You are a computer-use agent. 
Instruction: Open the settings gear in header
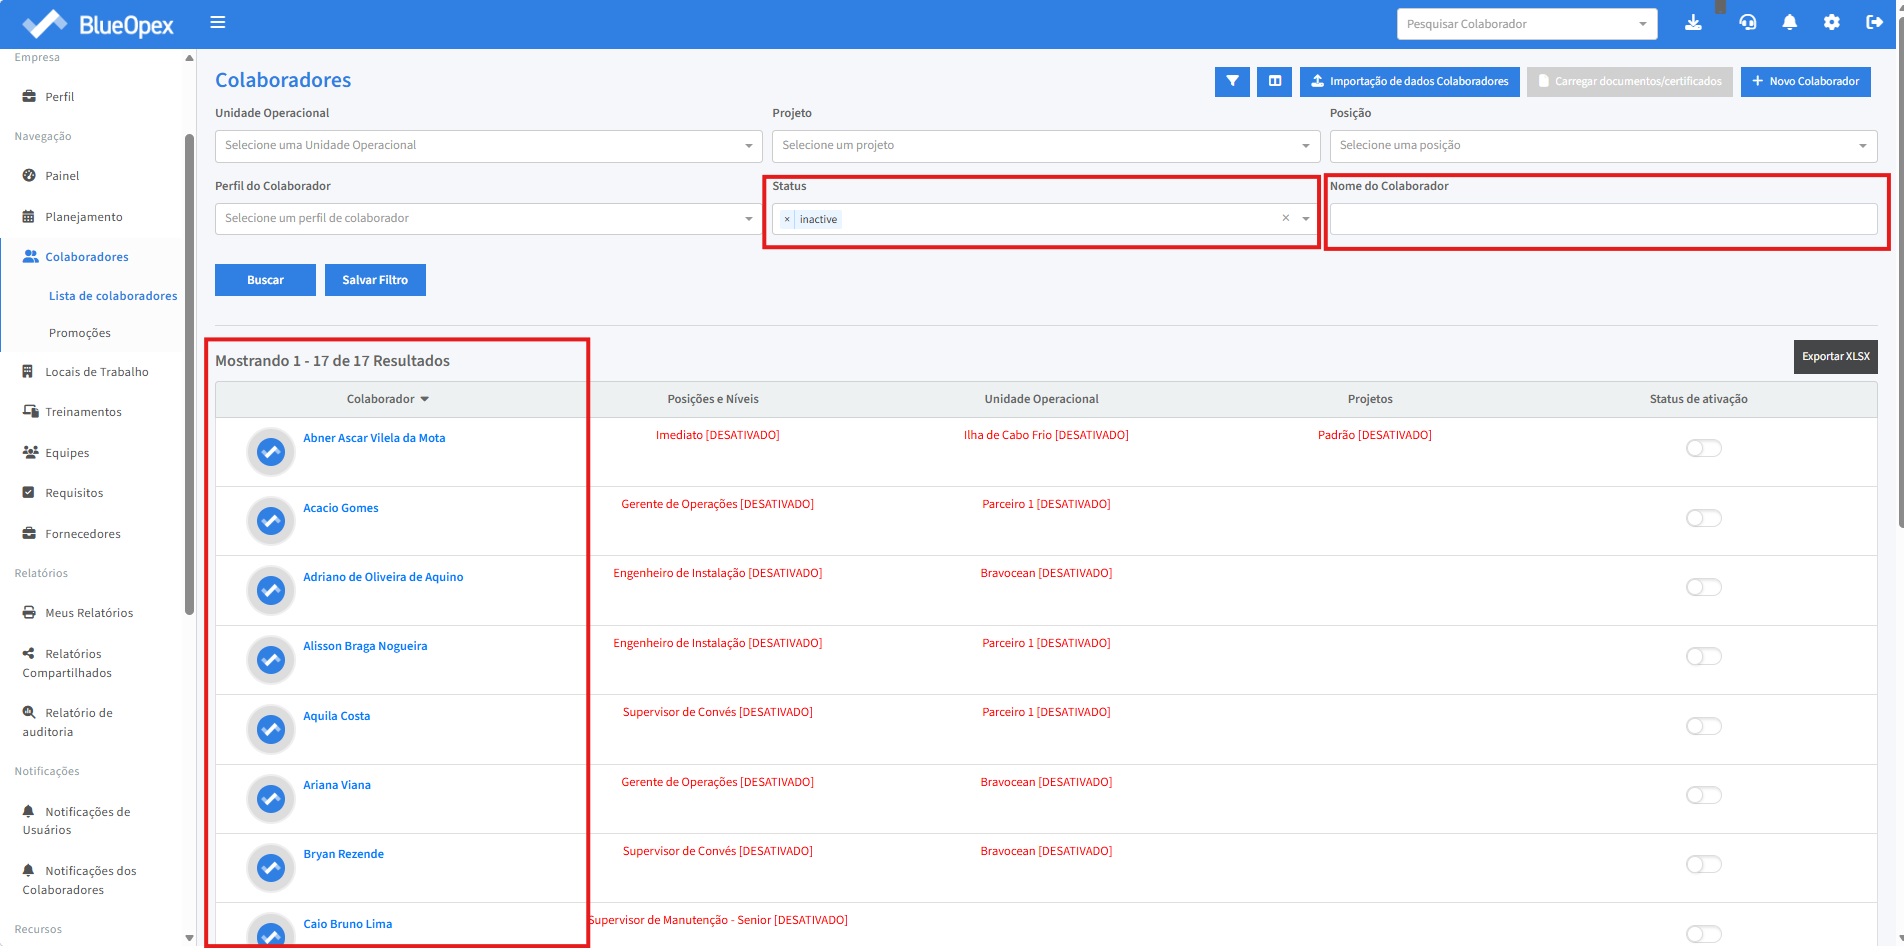click(x=1832, y=23)
